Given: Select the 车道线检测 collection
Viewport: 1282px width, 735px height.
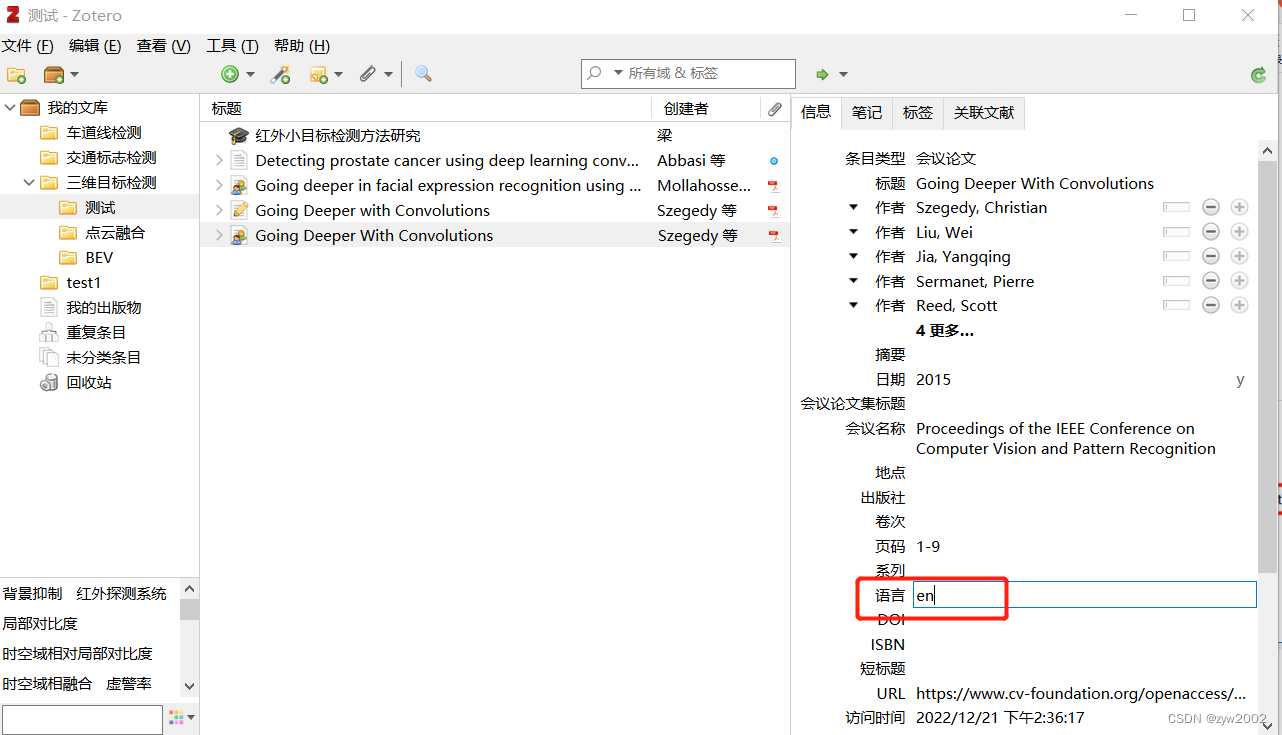Looking at the screenshot, I should 104,133.
